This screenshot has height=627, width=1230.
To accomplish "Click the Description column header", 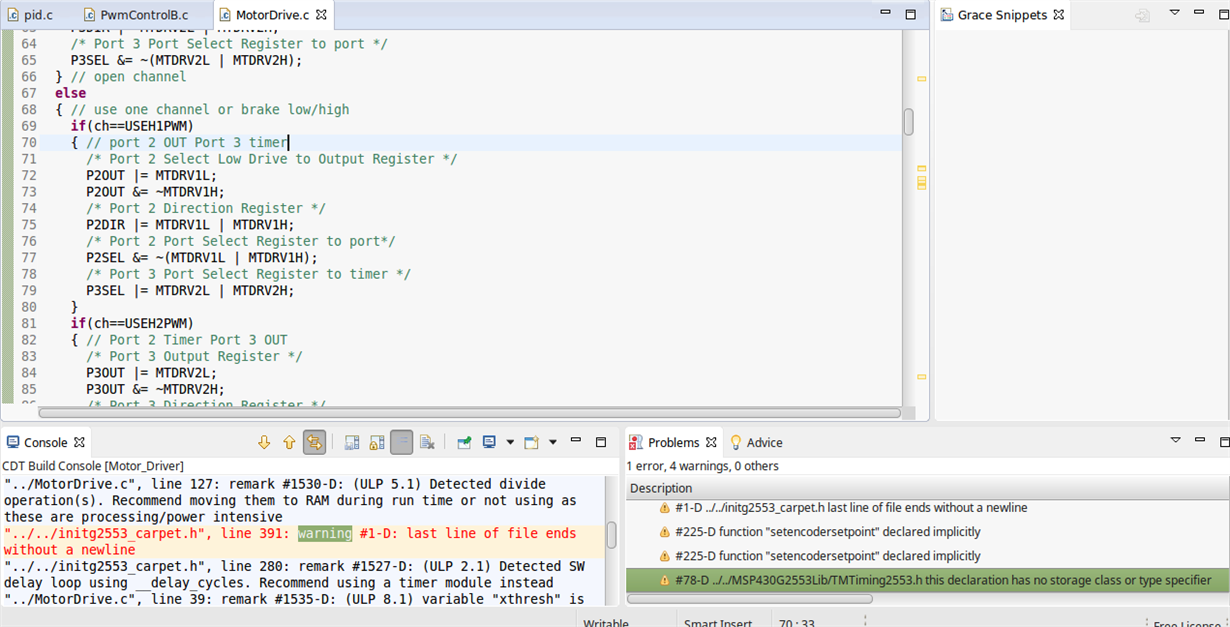I will click(927, 488).
